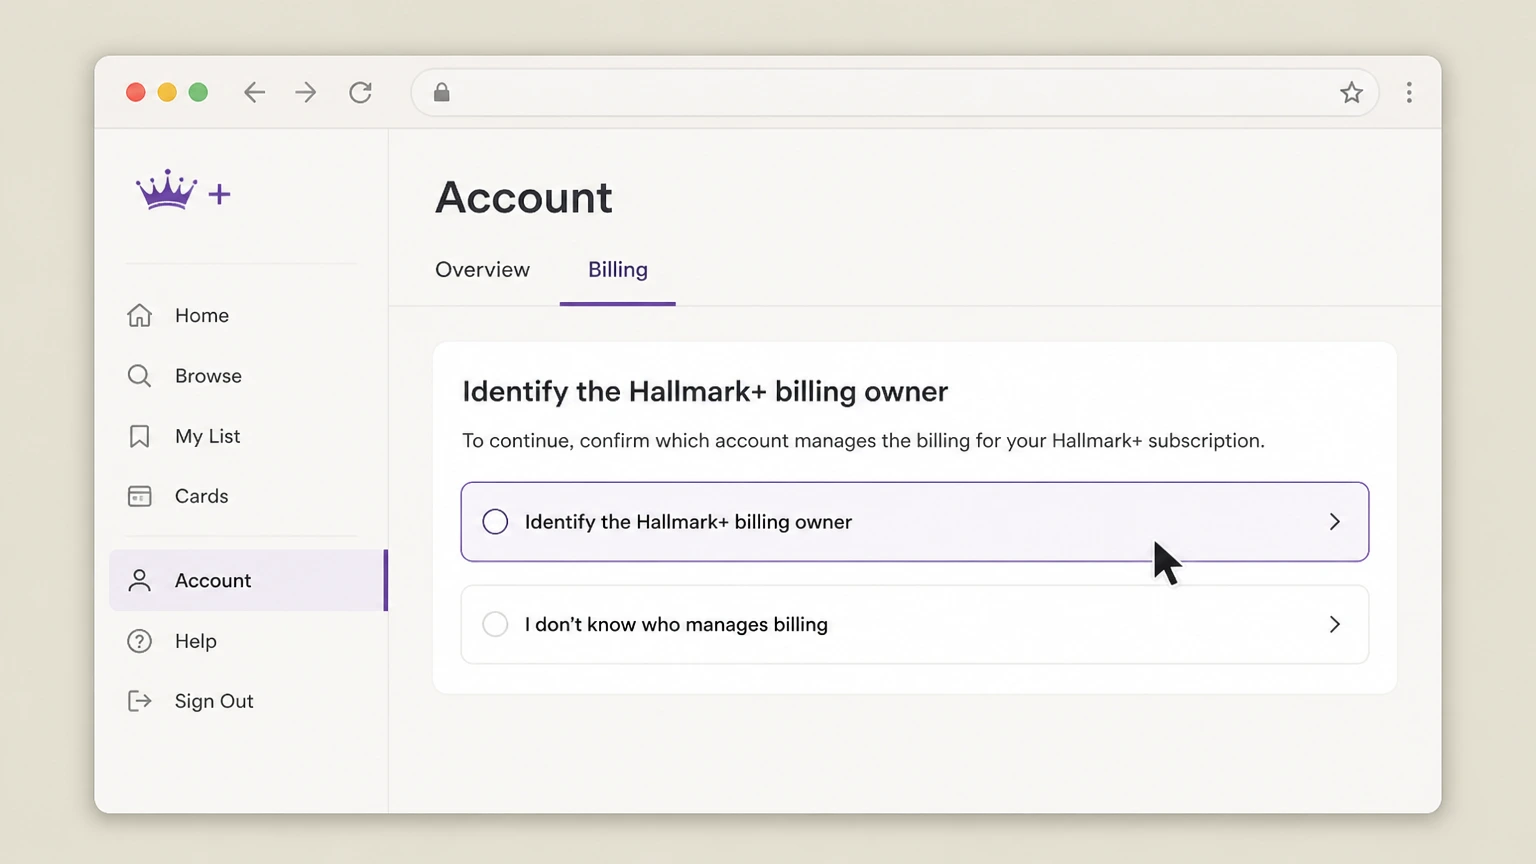The image size is (1536, 864).
Task: Click the address bar lock icon
Action: pyautogui.click(x=441, y=93)
